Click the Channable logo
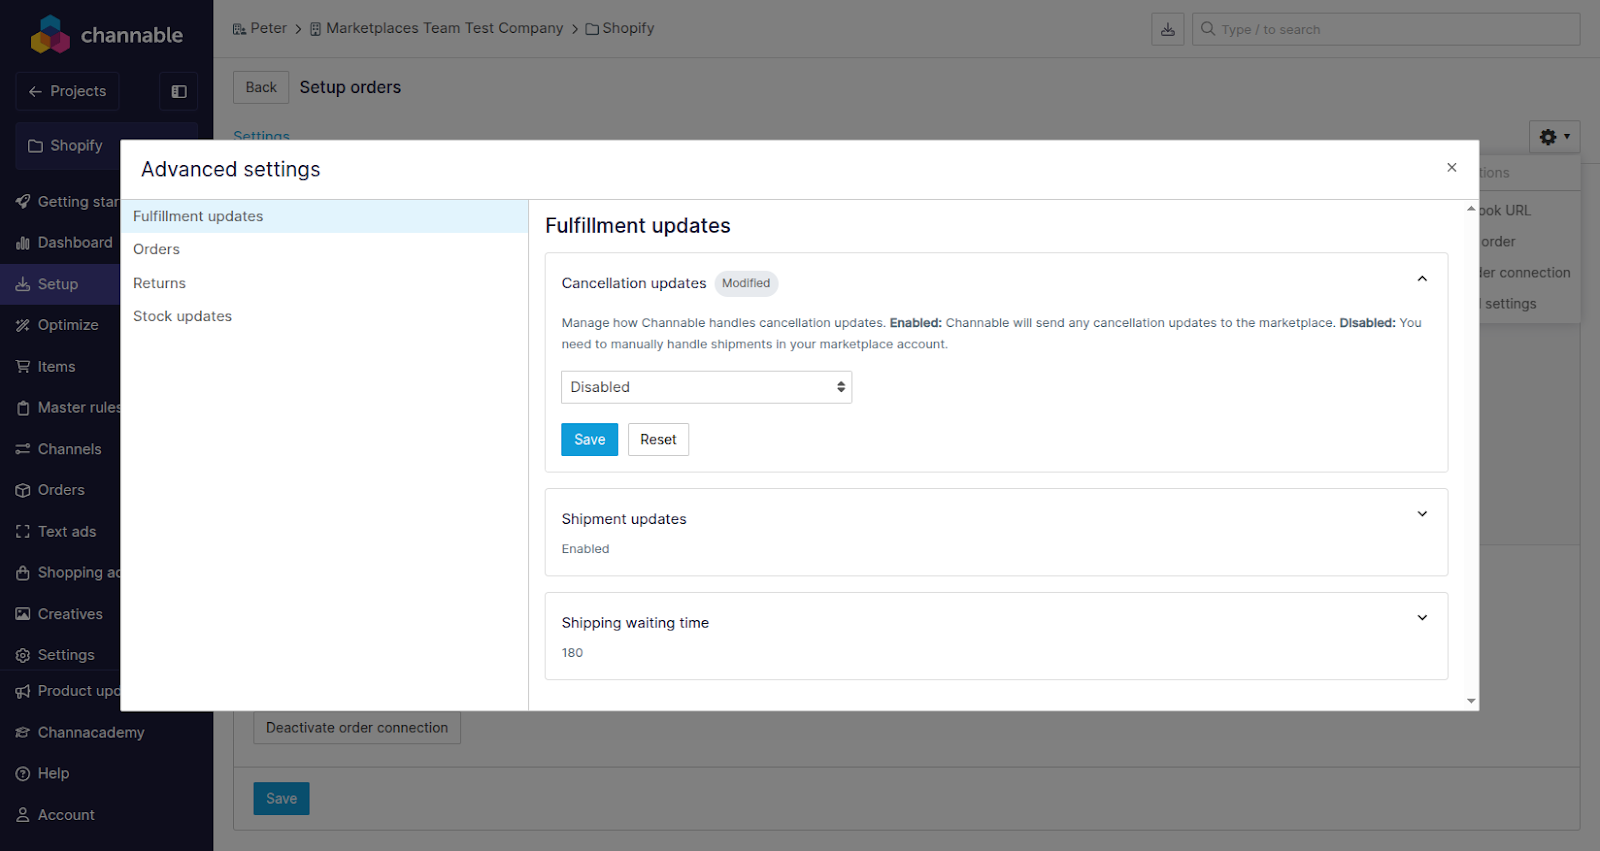 (x=106, y=35)
